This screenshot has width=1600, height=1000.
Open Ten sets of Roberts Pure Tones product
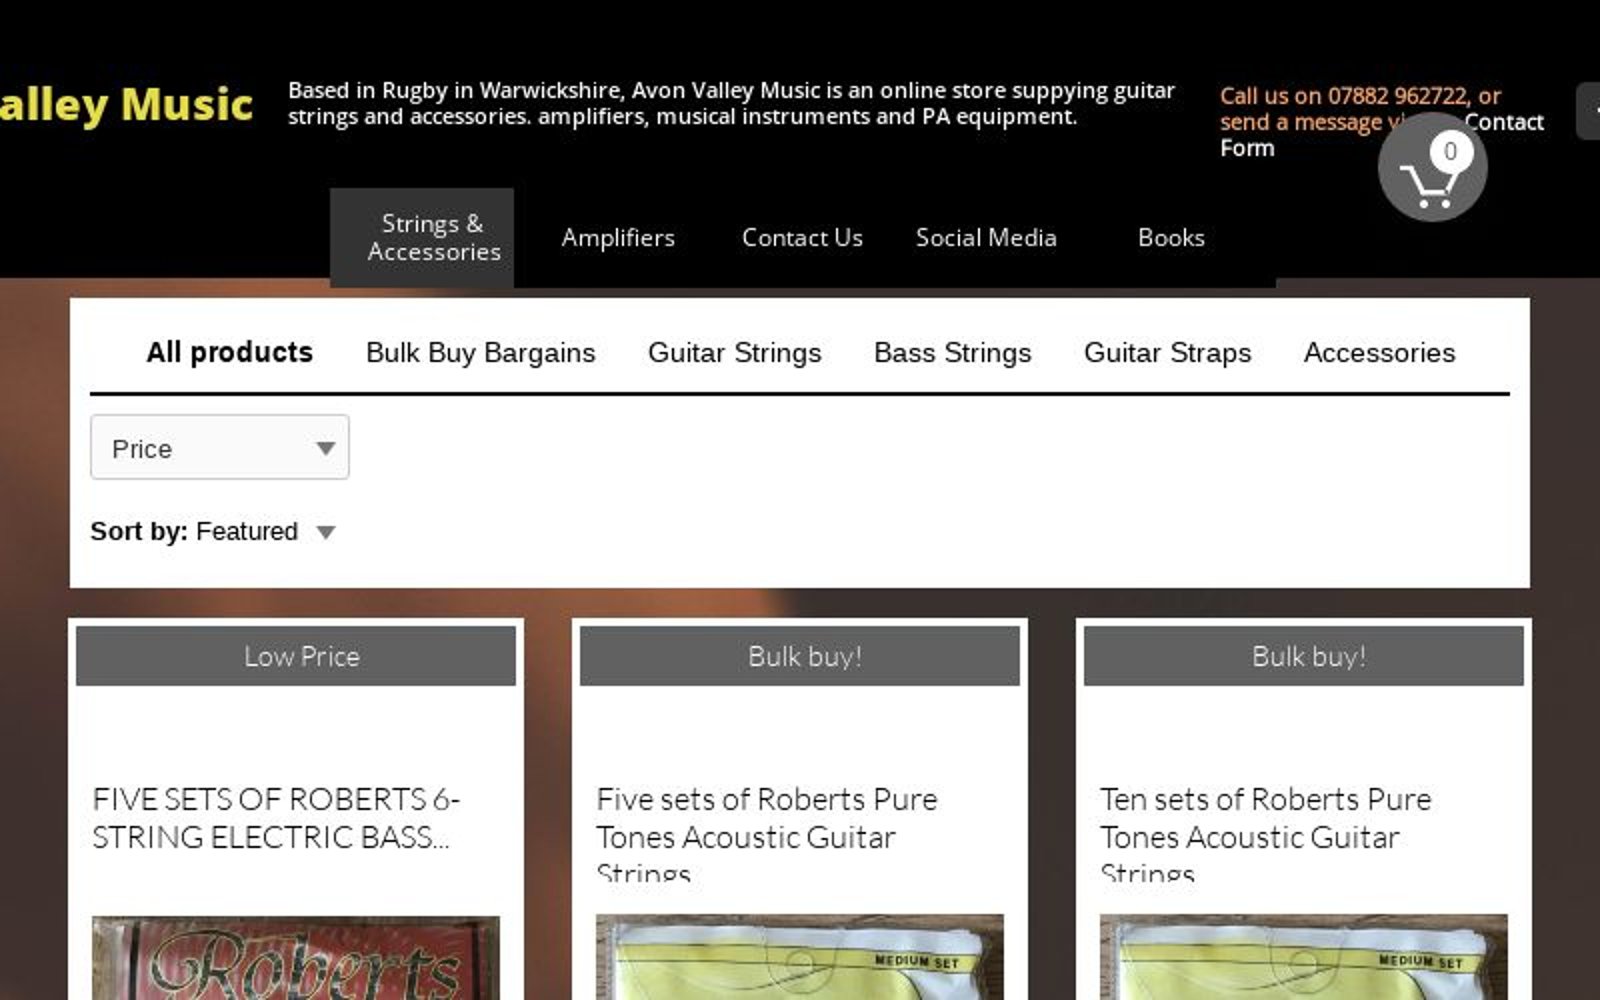click(x=1266, y=834)
